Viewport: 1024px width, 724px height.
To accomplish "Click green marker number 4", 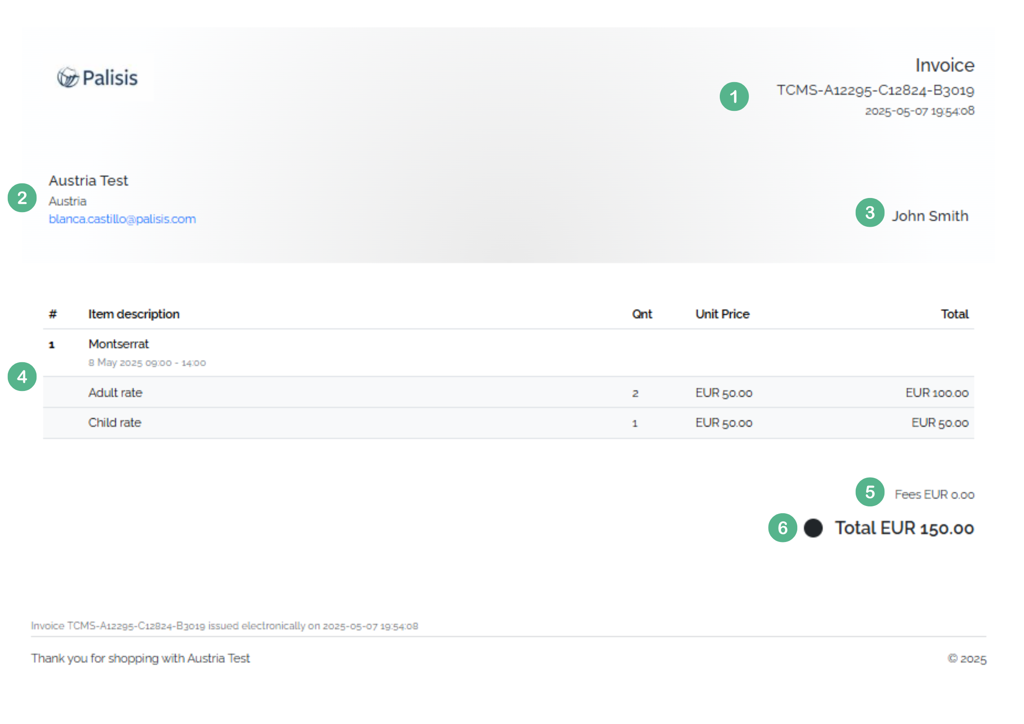I will 22,377.
